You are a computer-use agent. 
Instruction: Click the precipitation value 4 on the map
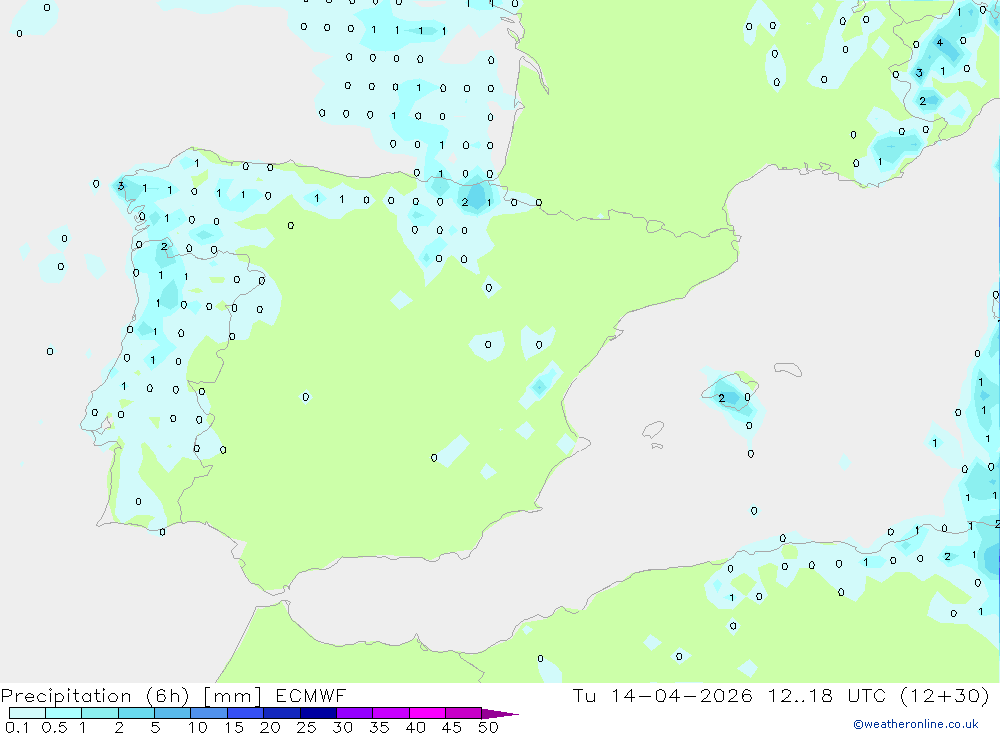[x=939, y=43]
